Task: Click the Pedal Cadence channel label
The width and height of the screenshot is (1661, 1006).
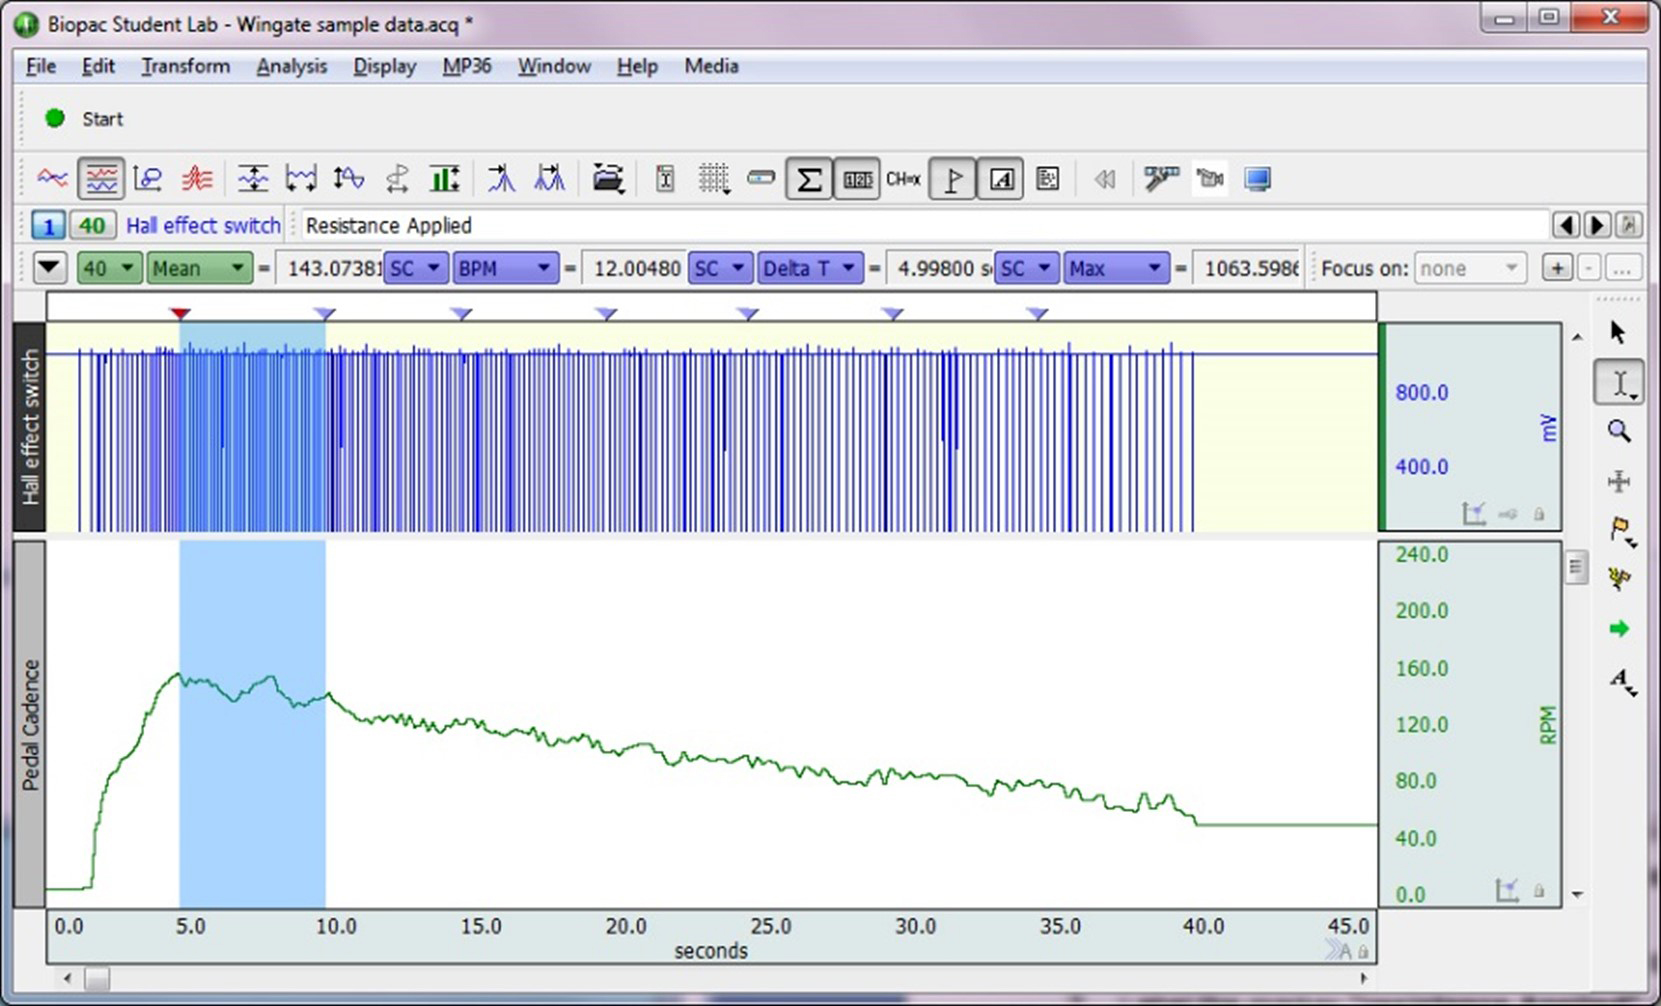Action: [x=31, y=724]
